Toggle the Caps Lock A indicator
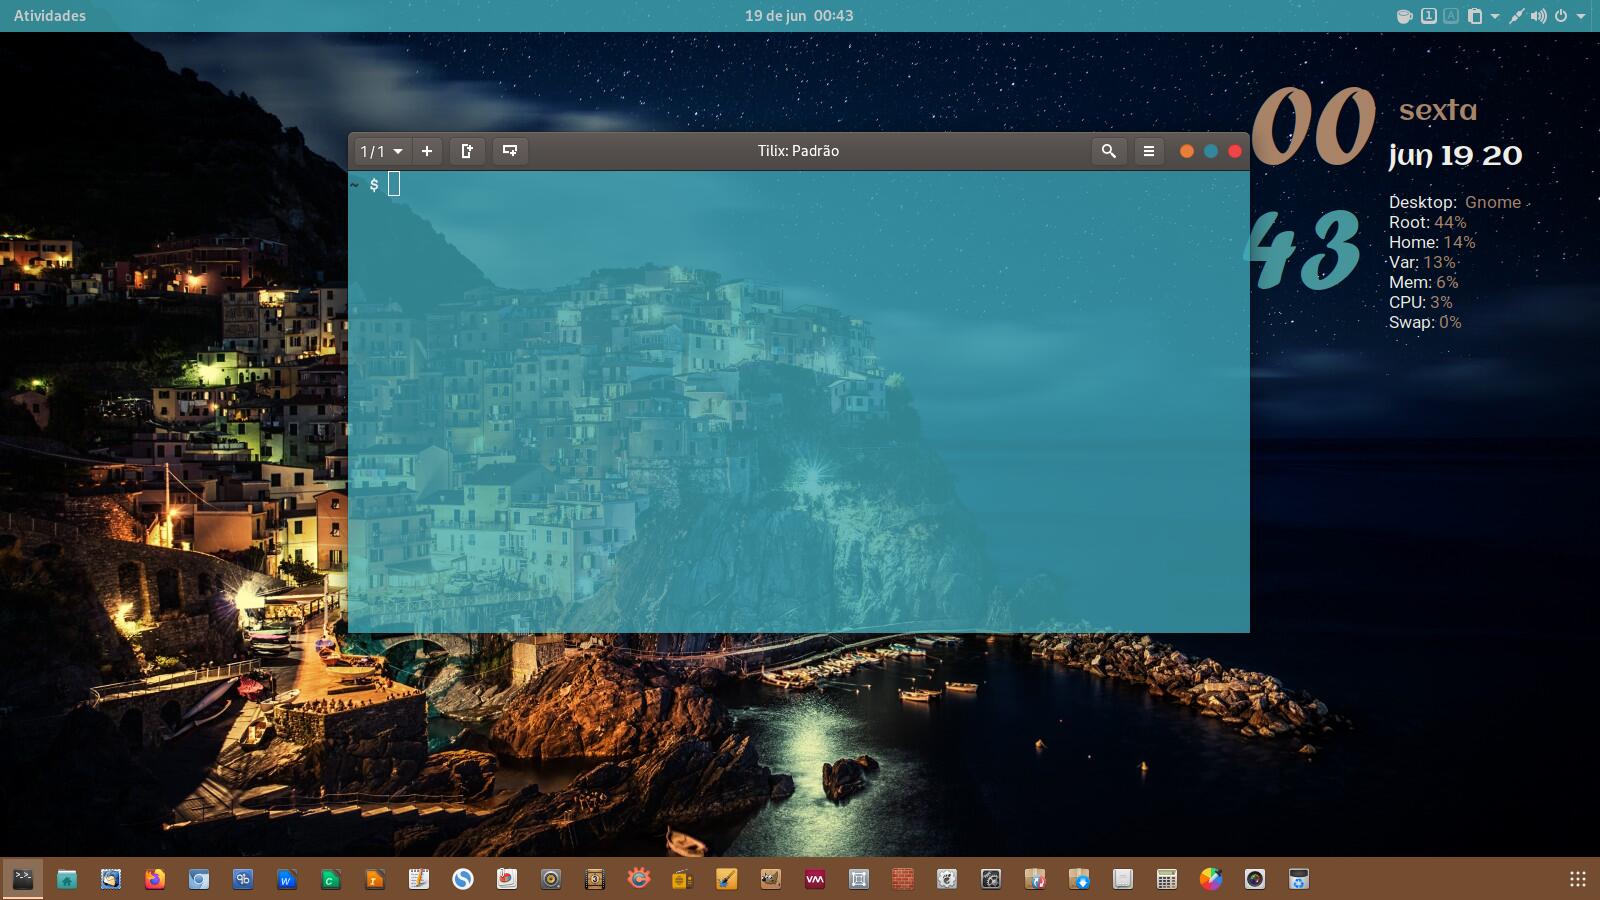This screenshot has width=1600, height=900. (x=1451, y=16)
